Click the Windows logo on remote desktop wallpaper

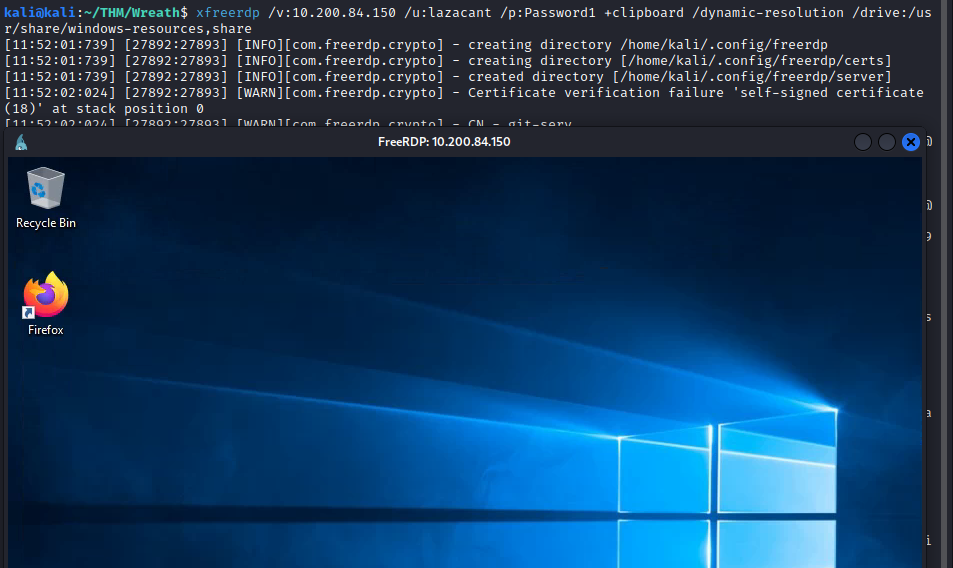pos(728,489)
